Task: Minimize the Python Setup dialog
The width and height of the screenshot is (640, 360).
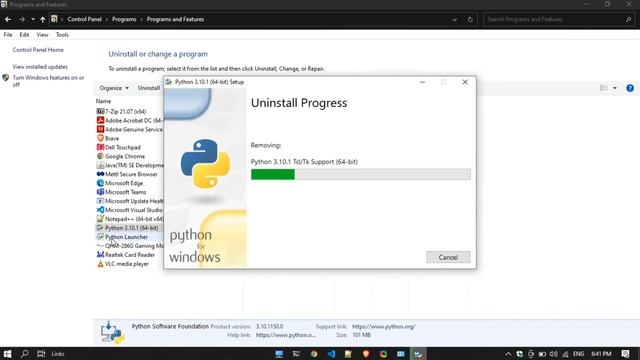Action: [422, 82]
